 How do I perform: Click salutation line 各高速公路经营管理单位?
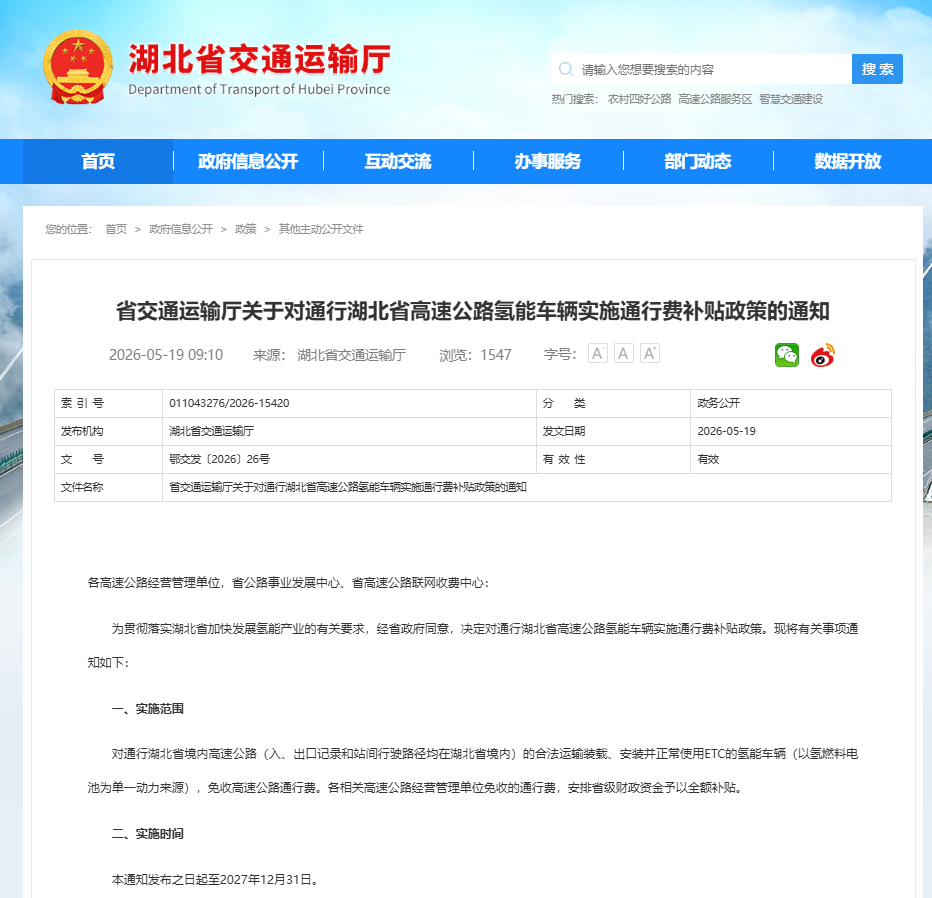[x=288, y=583]
